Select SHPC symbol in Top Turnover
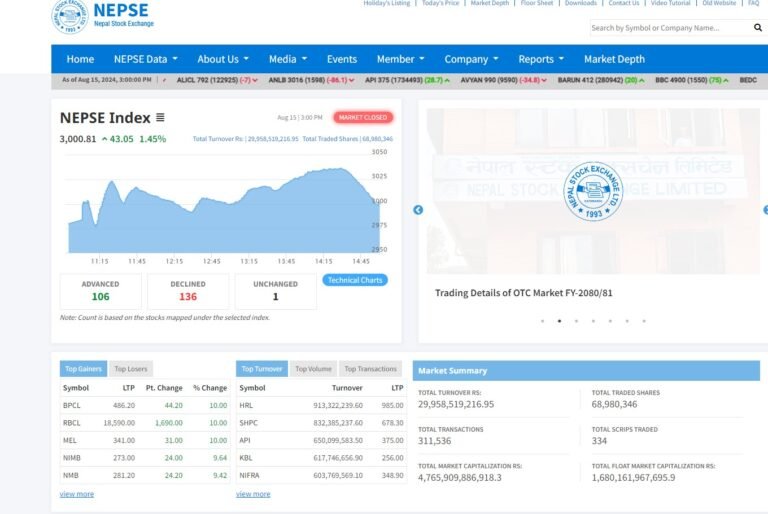This screenshot has height=514, width=768. [248, 423]
